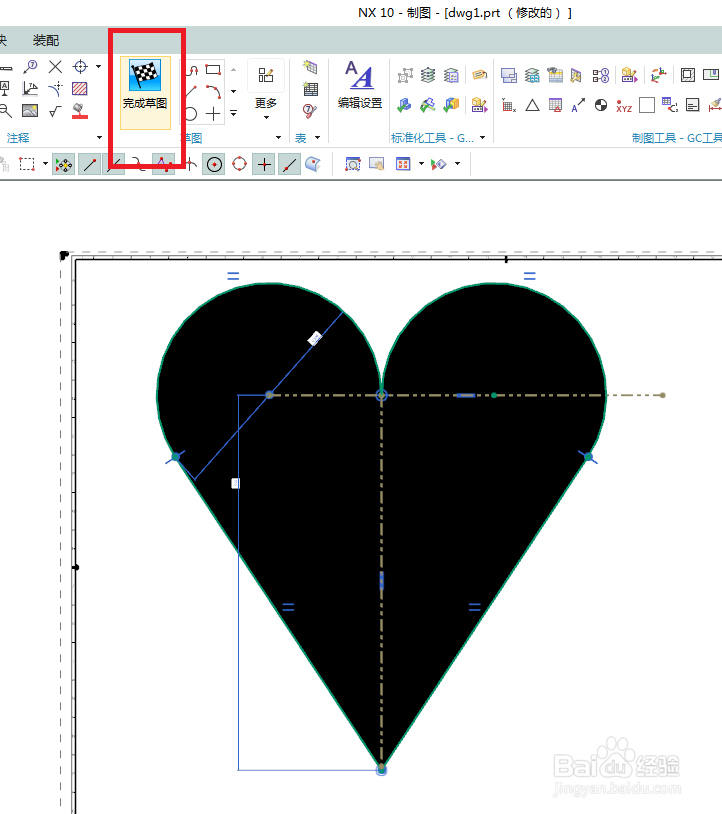Toggle the arc center snap option
The image size is (722, 814).
click(x=214, y=165)
